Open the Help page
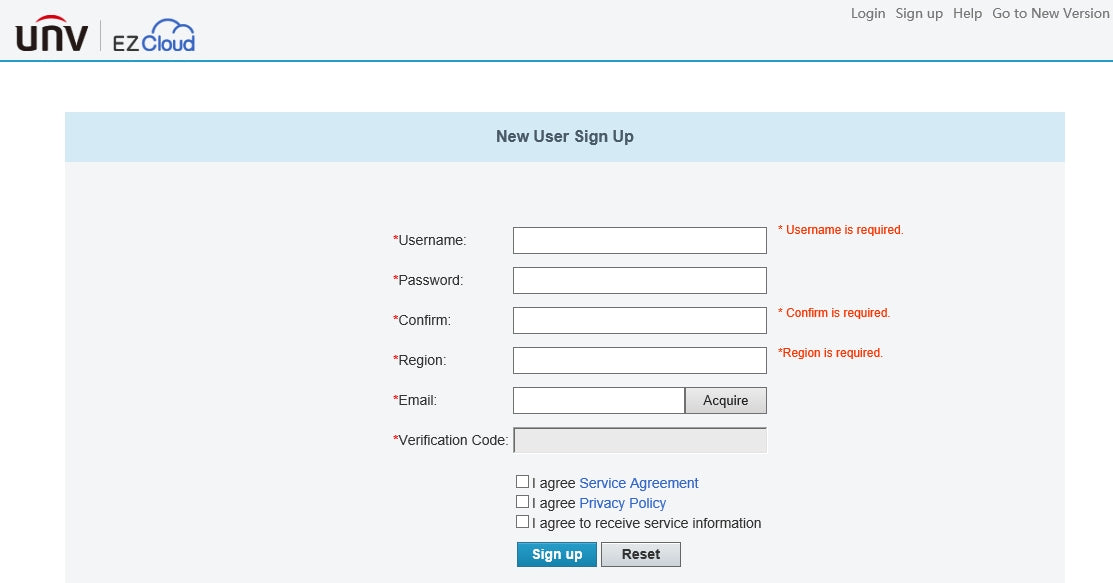Viewport: 1113px width, 583px height. tap(967, 13)
